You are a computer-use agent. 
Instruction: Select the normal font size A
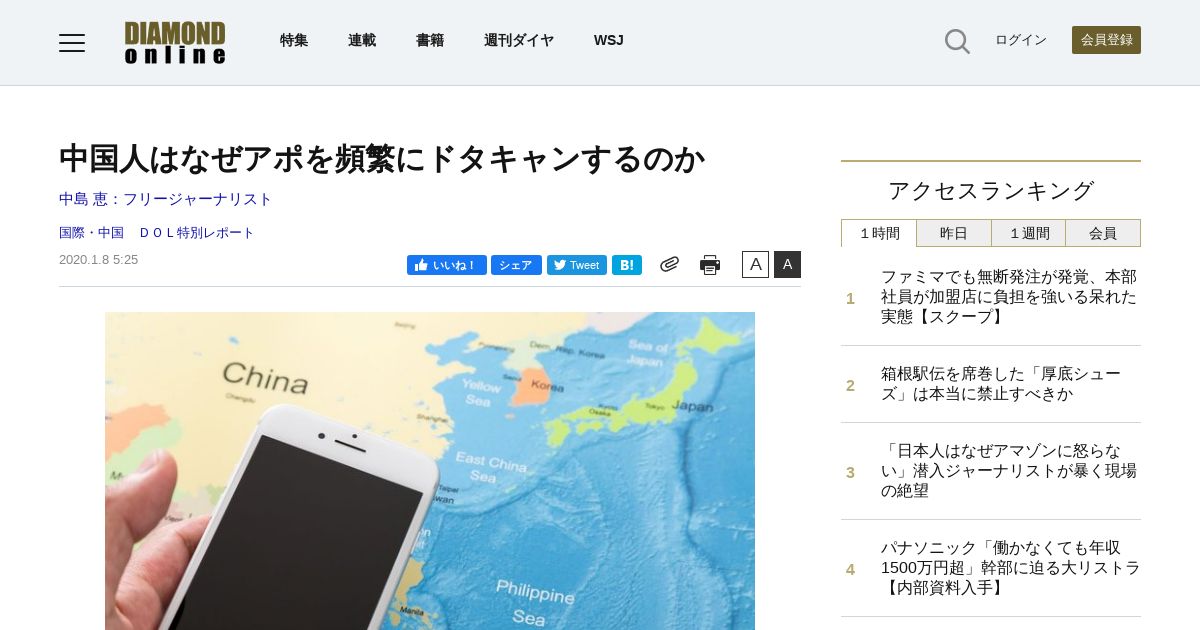[x=755, y=264]
